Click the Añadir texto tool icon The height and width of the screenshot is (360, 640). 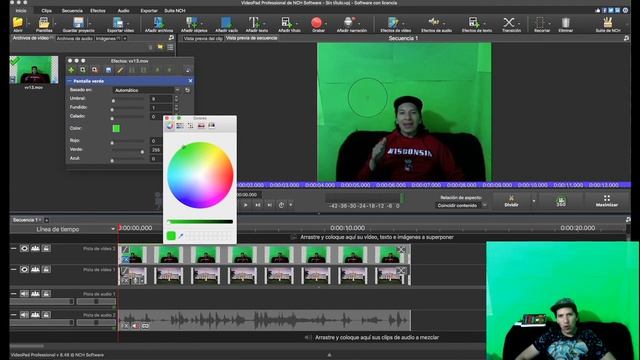coord(254,23)
